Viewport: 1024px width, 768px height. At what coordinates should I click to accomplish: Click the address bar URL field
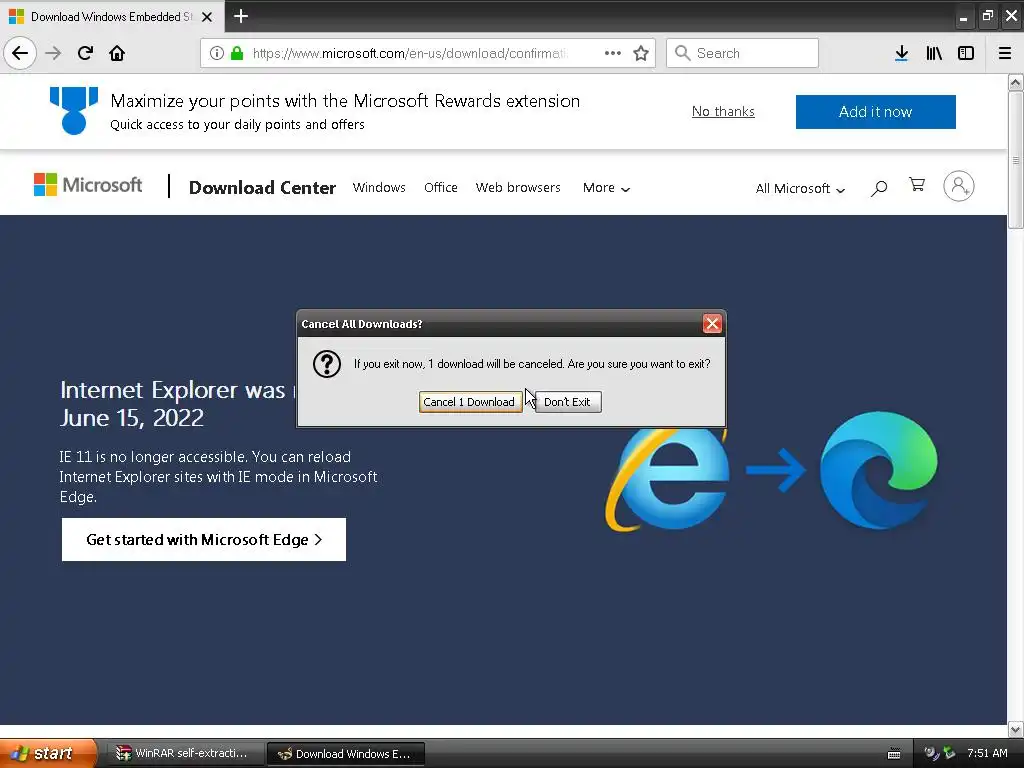coord(410,53)
